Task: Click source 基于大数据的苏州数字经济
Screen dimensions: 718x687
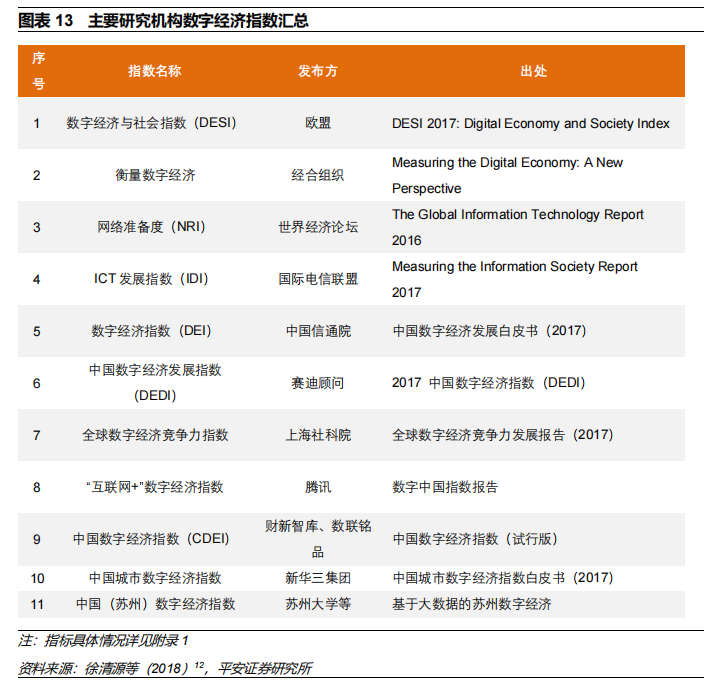Action: point(472,604)
